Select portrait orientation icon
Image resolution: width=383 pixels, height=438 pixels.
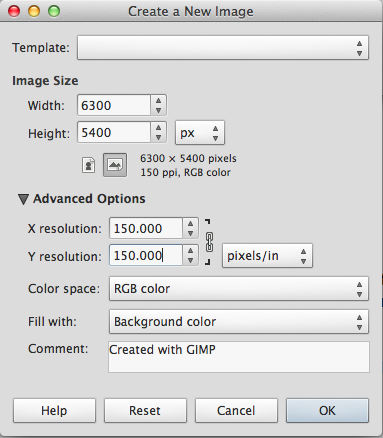click(x=88, y=165)
